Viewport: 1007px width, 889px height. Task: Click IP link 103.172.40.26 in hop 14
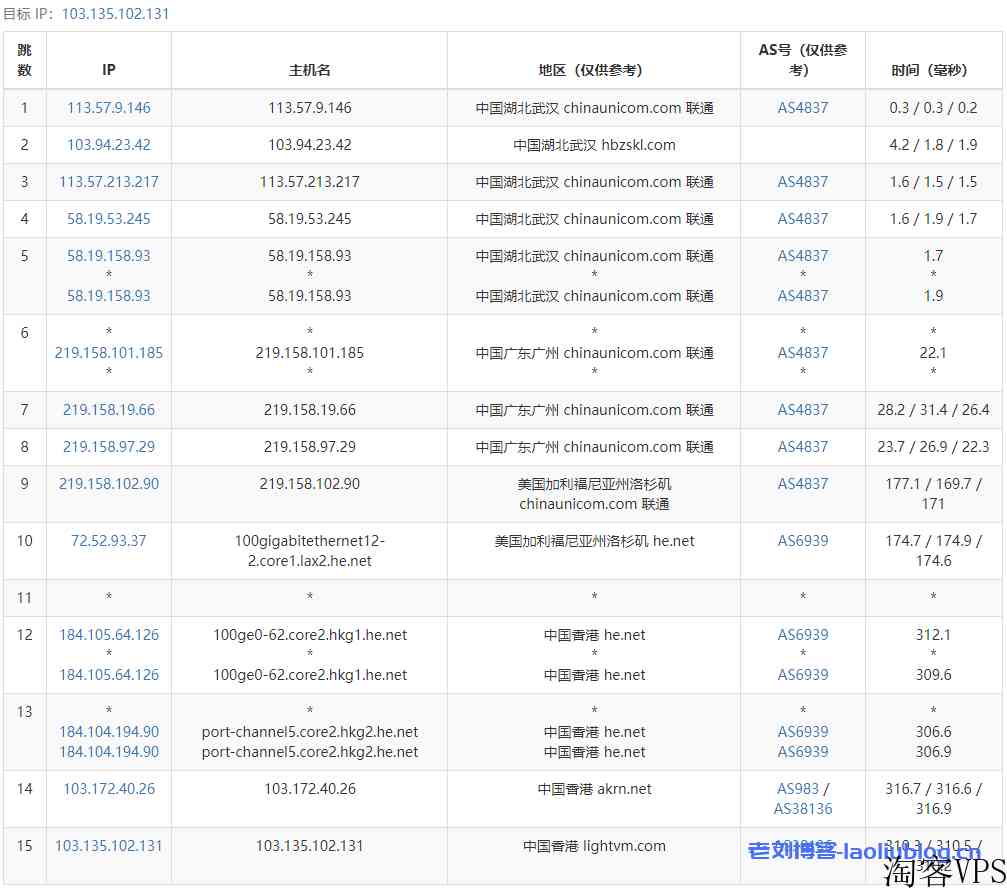pyautogui.click(x=109, y=789)
